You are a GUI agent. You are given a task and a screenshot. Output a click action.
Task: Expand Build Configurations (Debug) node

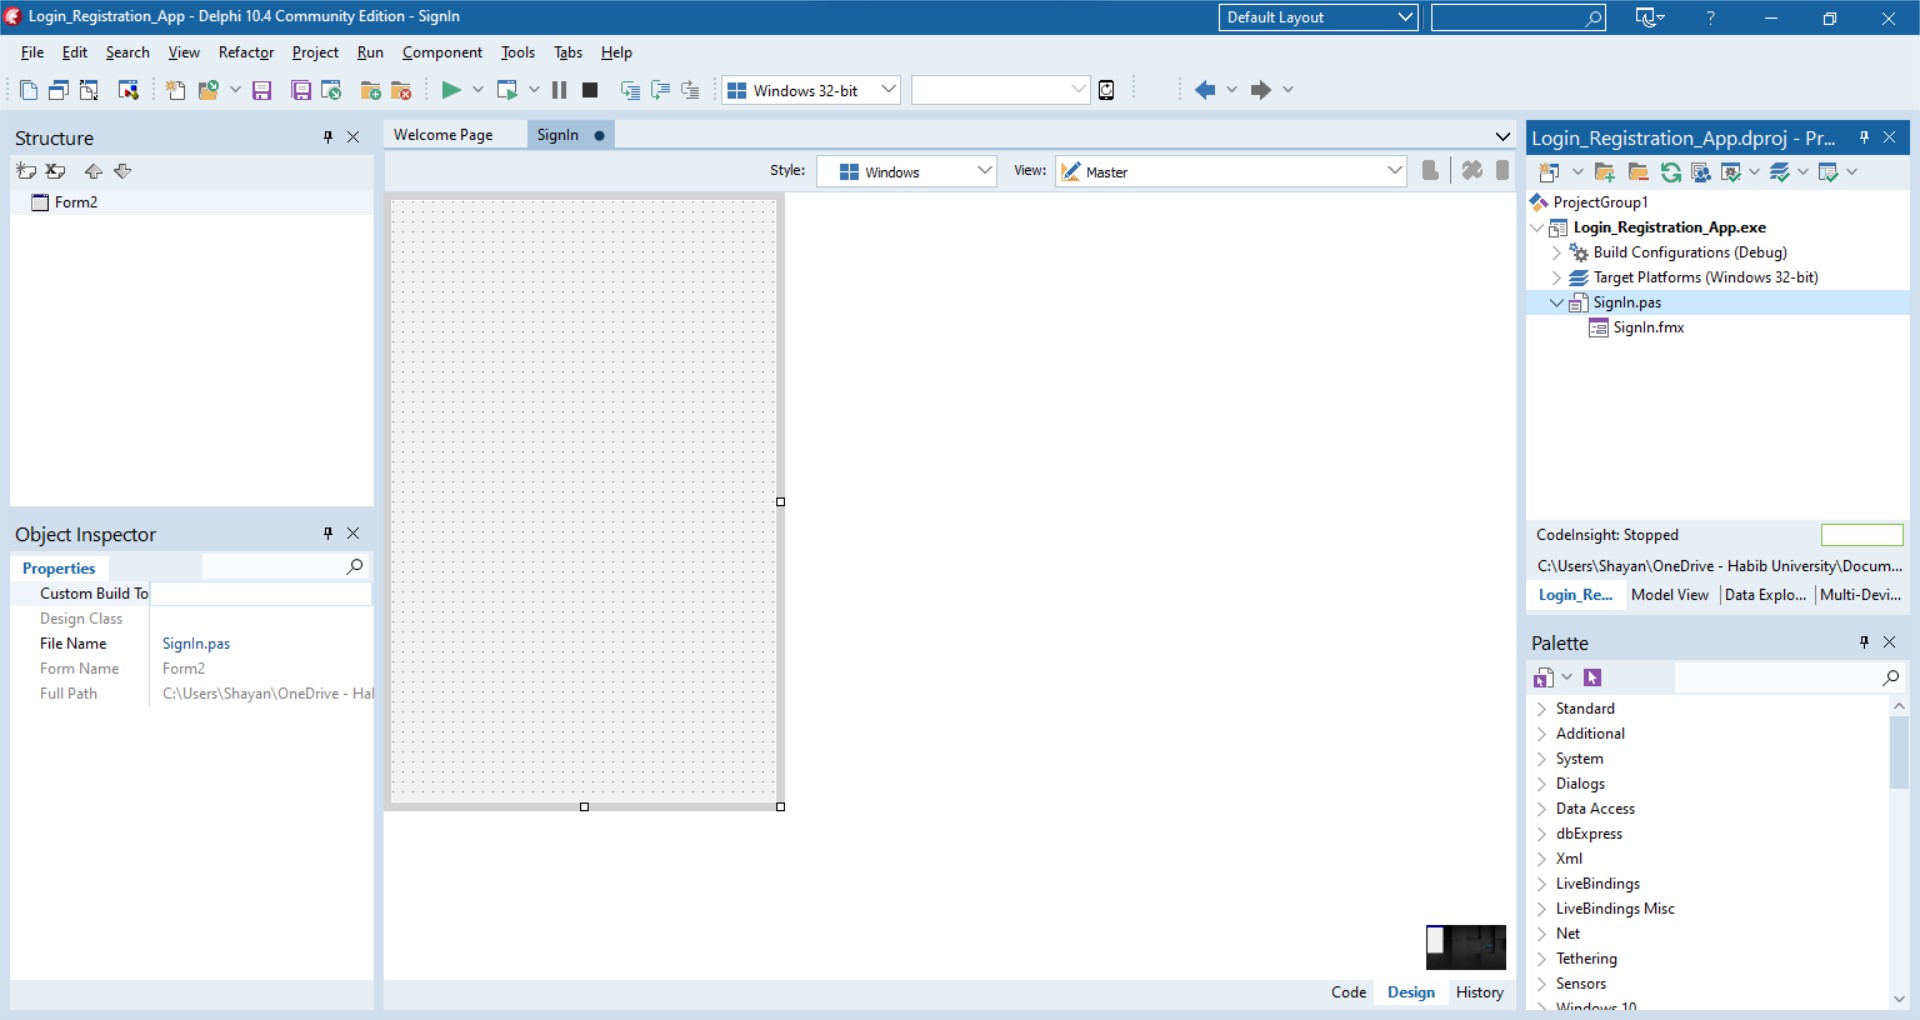coord(1556,253)
